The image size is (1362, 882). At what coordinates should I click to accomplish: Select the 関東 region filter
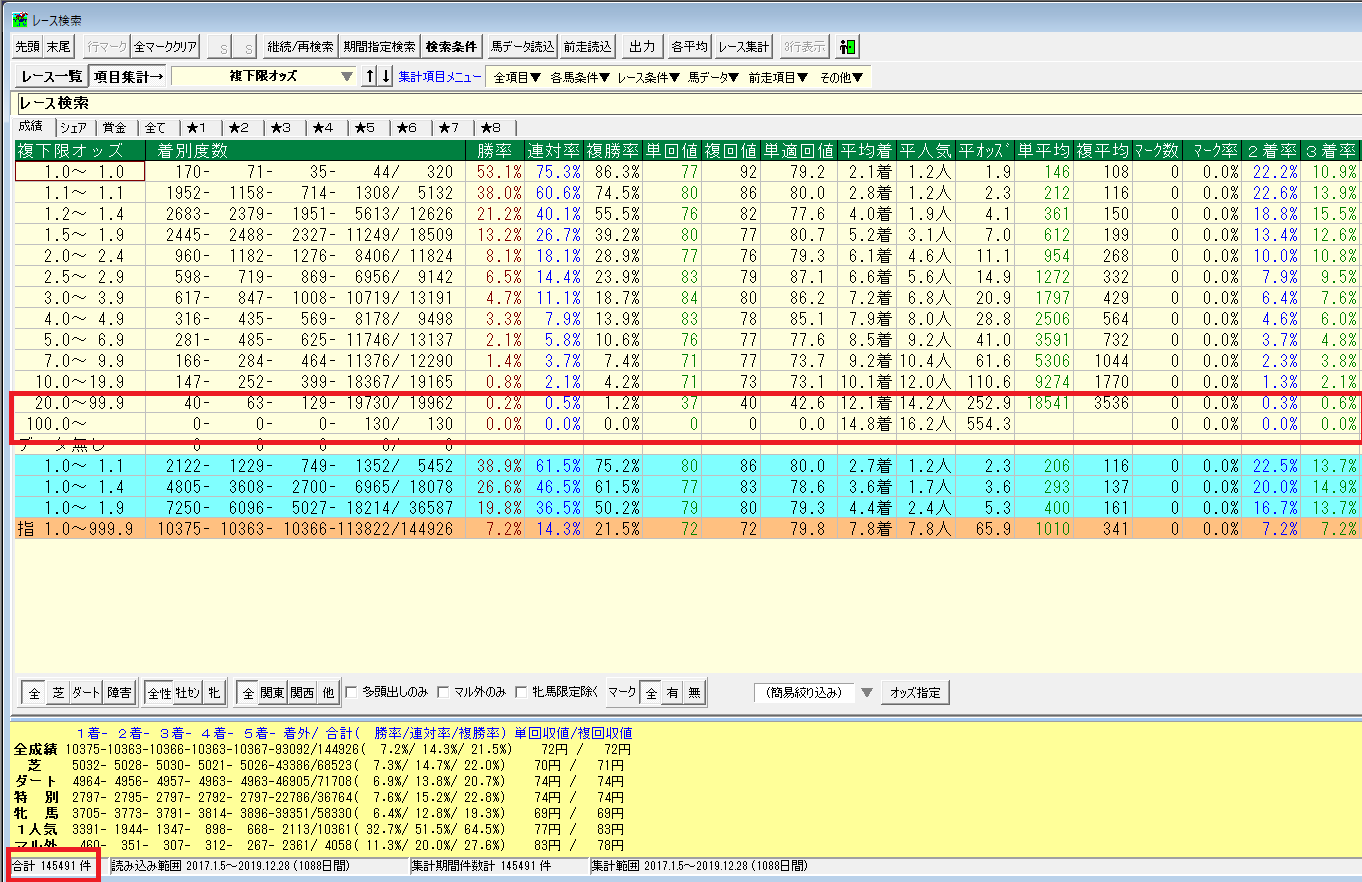(272, 692)
